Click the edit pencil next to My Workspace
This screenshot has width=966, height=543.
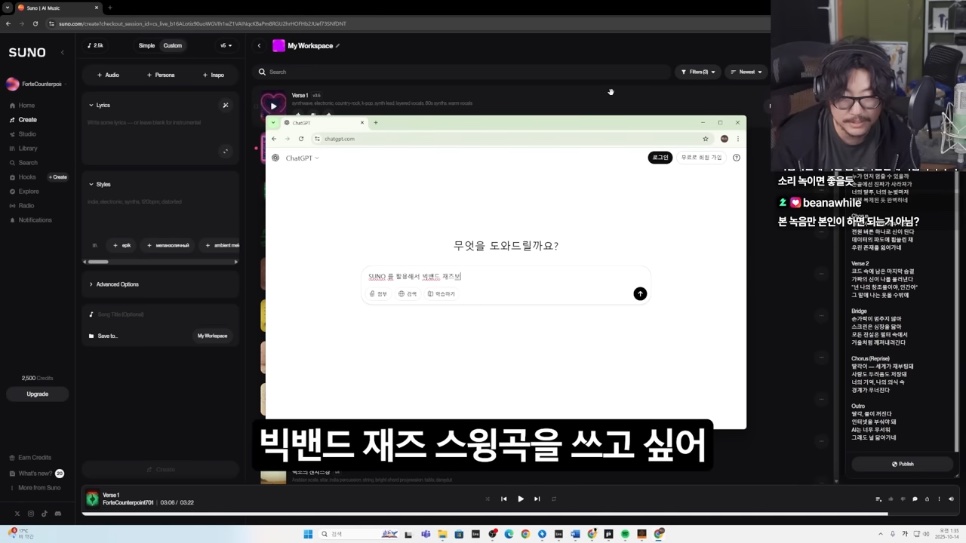pos(338,46)
